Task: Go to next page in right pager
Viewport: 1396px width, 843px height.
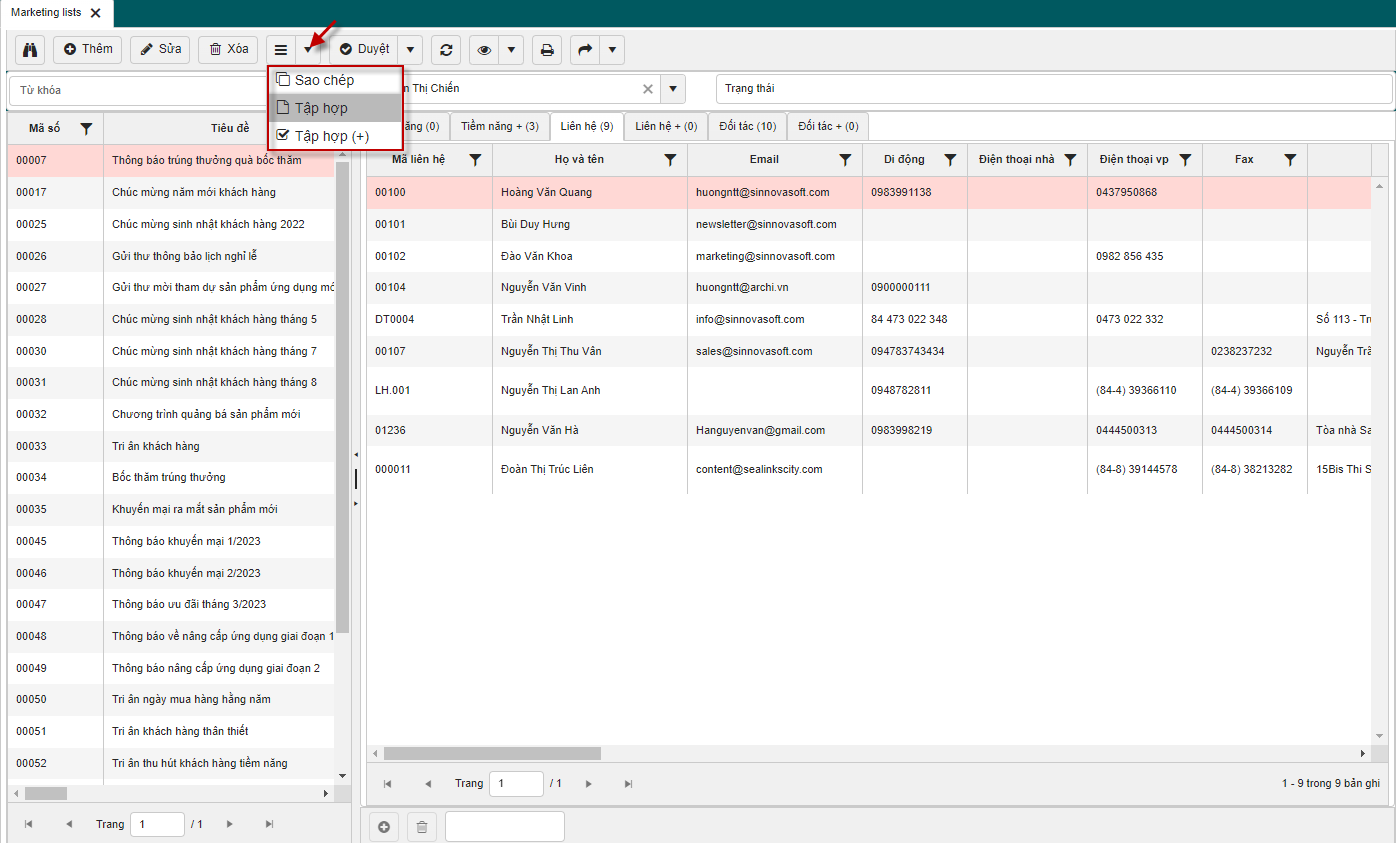Action: (589, 784)
